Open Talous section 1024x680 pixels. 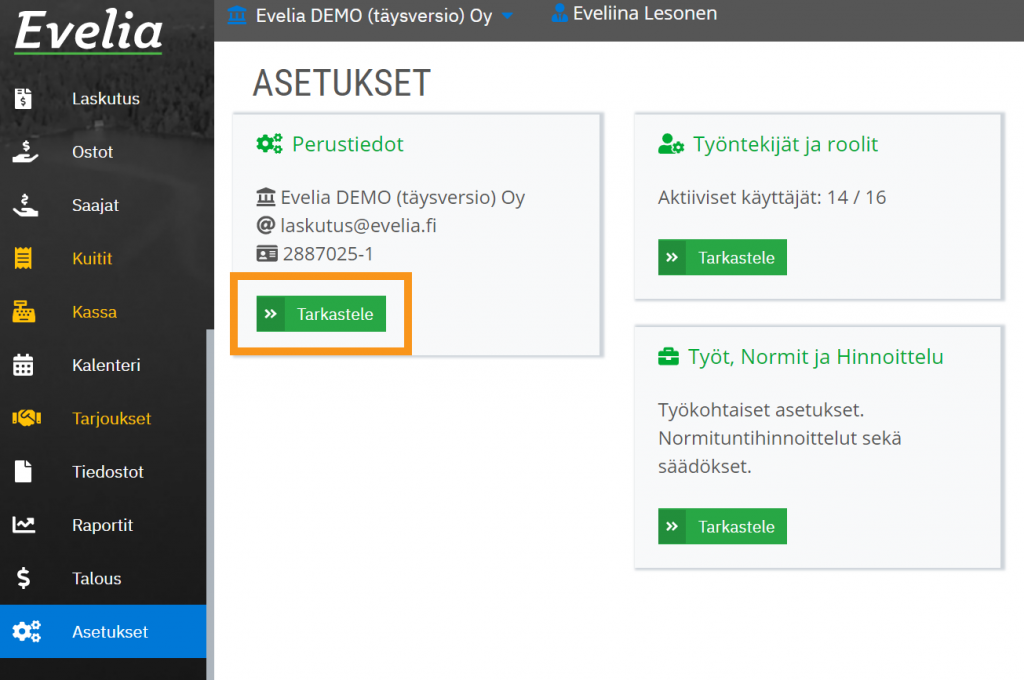(x=103, y=578)
